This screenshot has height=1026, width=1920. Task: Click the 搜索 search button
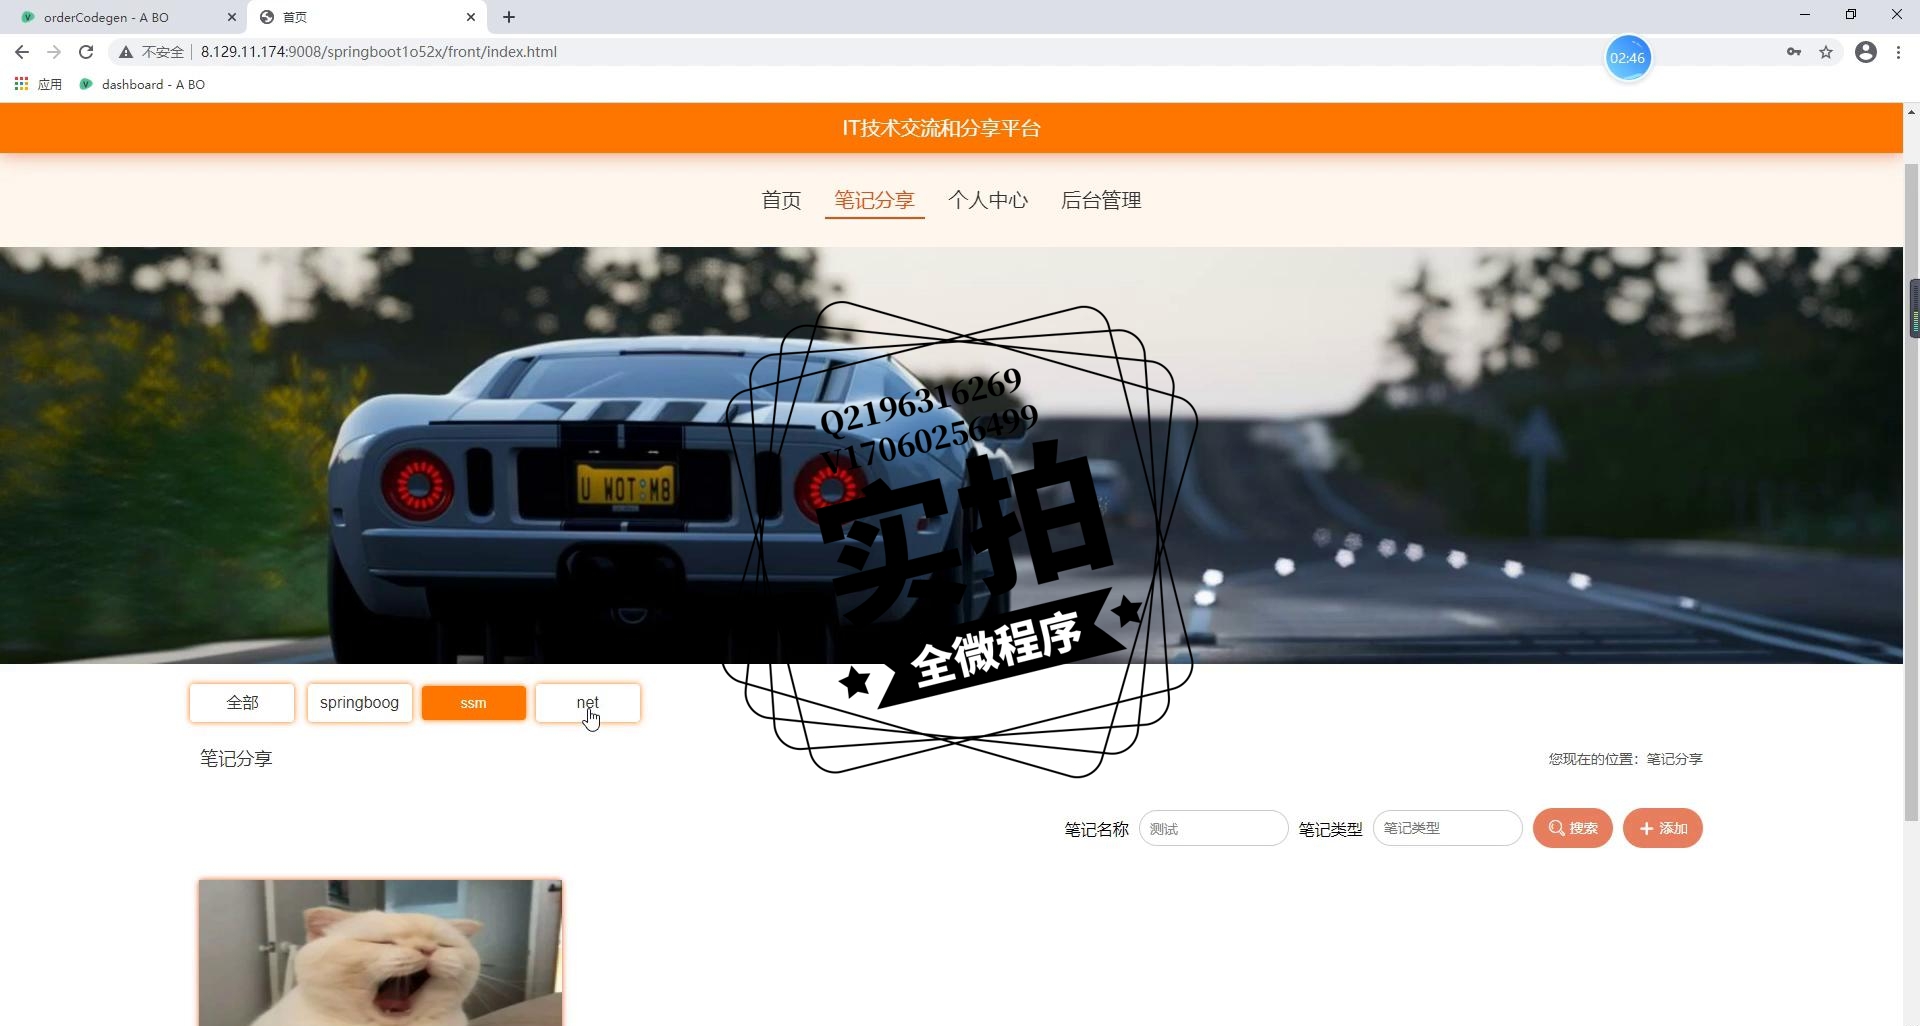(1572, 828)
